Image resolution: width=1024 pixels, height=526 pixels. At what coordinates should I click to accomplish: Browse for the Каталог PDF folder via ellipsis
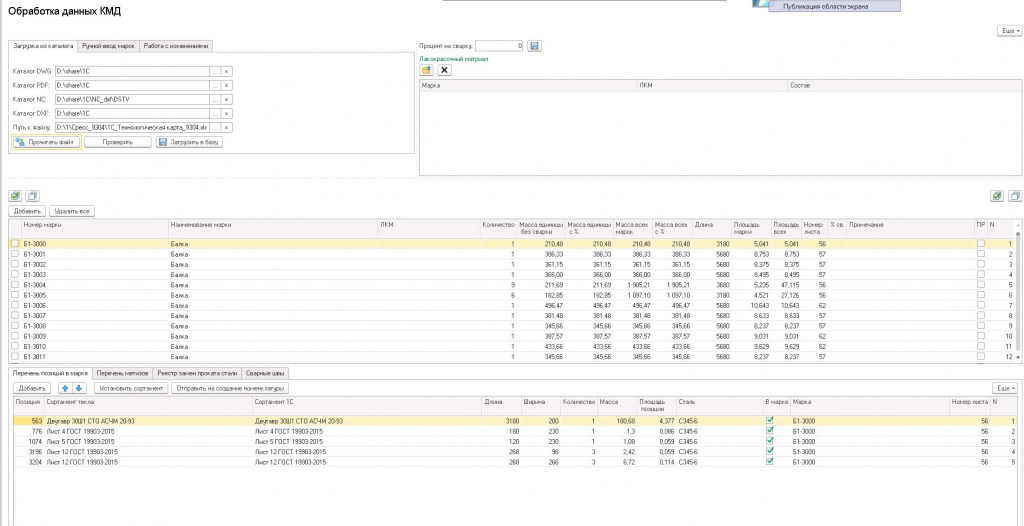[215, 86]
